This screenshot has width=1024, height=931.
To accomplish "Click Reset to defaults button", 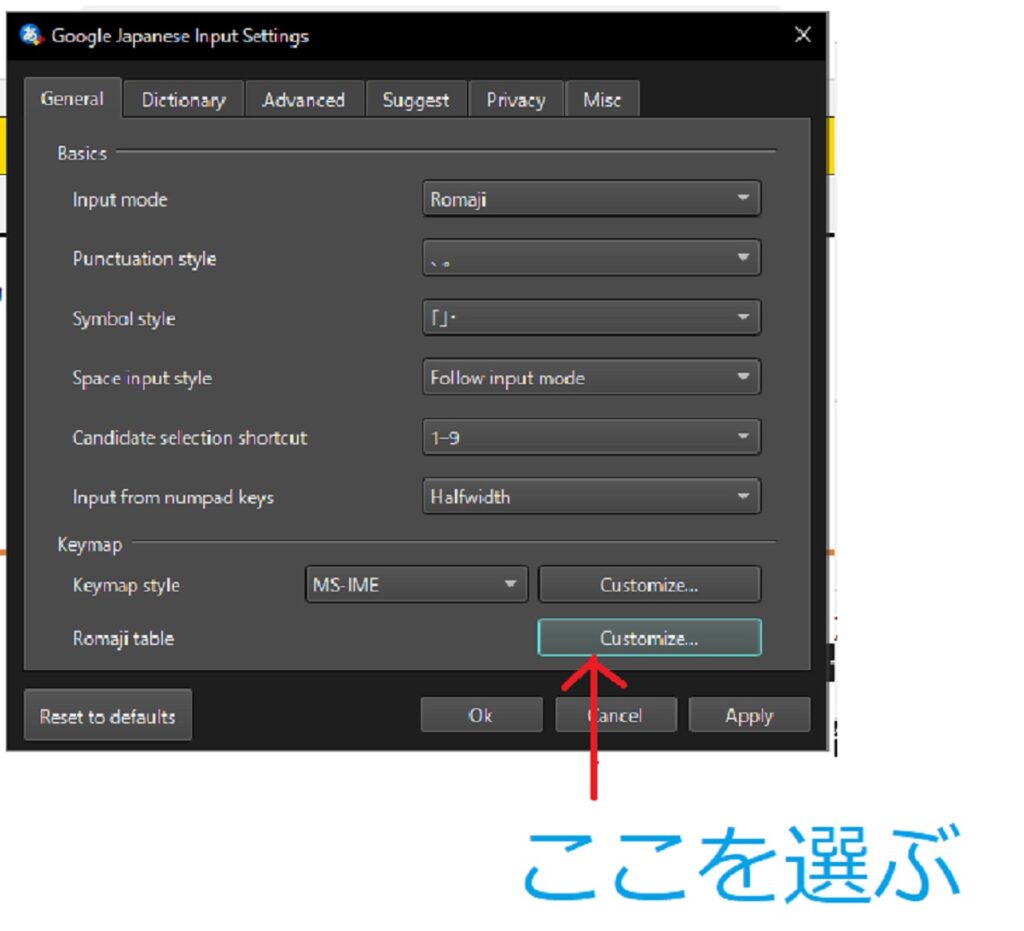I will point(108,716).
